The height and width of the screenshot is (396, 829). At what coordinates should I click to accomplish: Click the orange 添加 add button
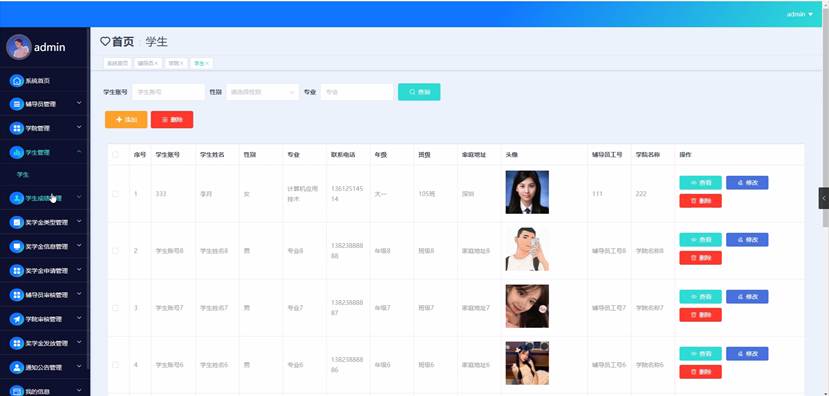[126, 119]
